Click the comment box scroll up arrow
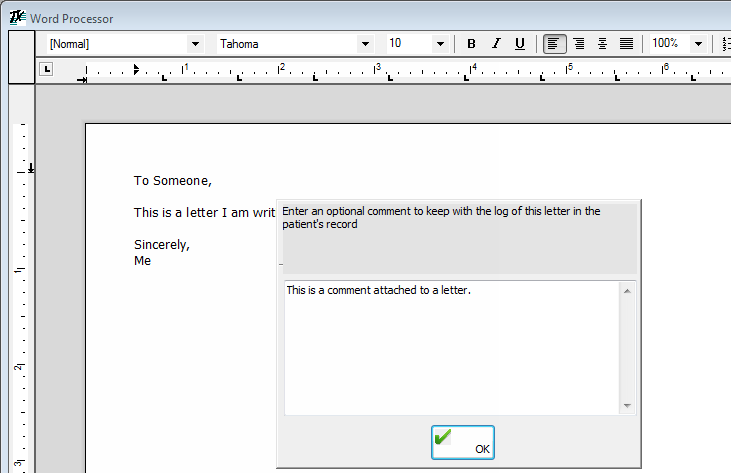Screen dimensions: 731x473 point(627,291)
